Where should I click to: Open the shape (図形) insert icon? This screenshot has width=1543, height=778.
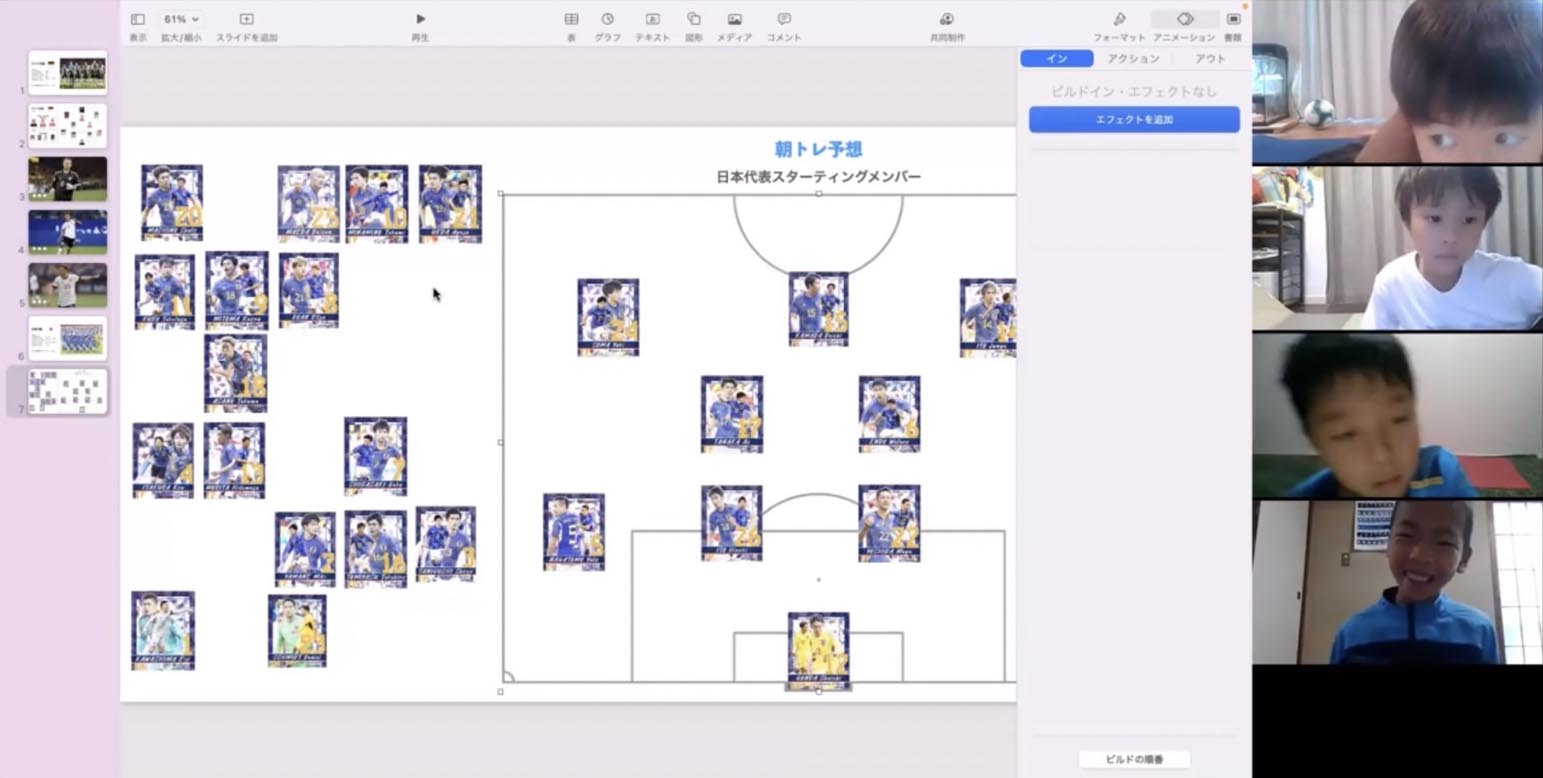coord(693,19)
